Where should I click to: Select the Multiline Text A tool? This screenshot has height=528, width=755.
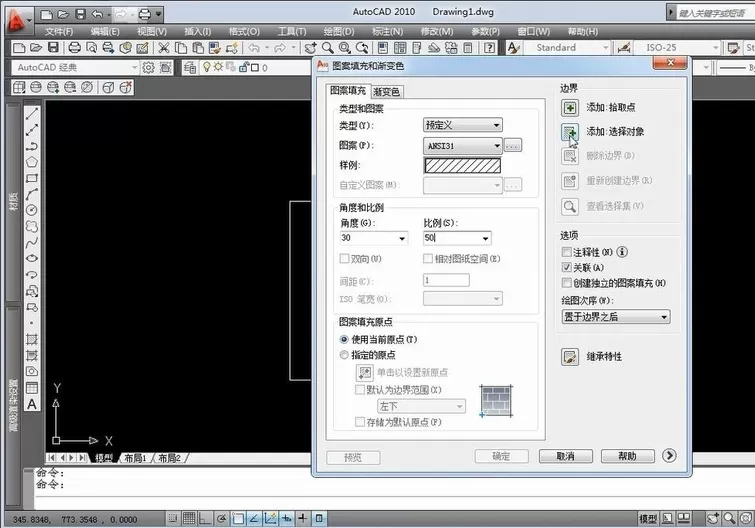pos(32,404)
